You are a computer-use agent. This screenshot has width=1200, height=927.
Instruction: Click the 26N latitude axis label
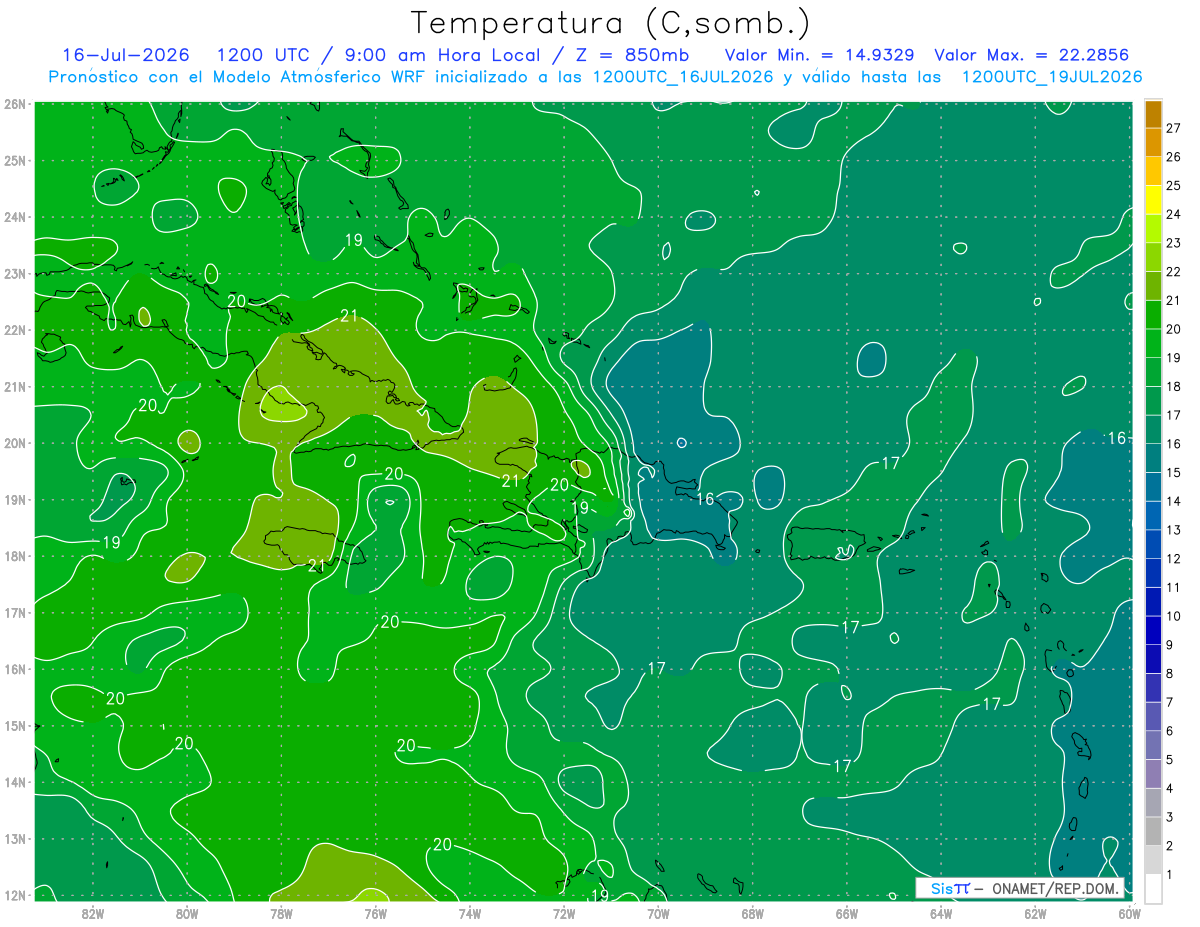click(x=15, y=104)
